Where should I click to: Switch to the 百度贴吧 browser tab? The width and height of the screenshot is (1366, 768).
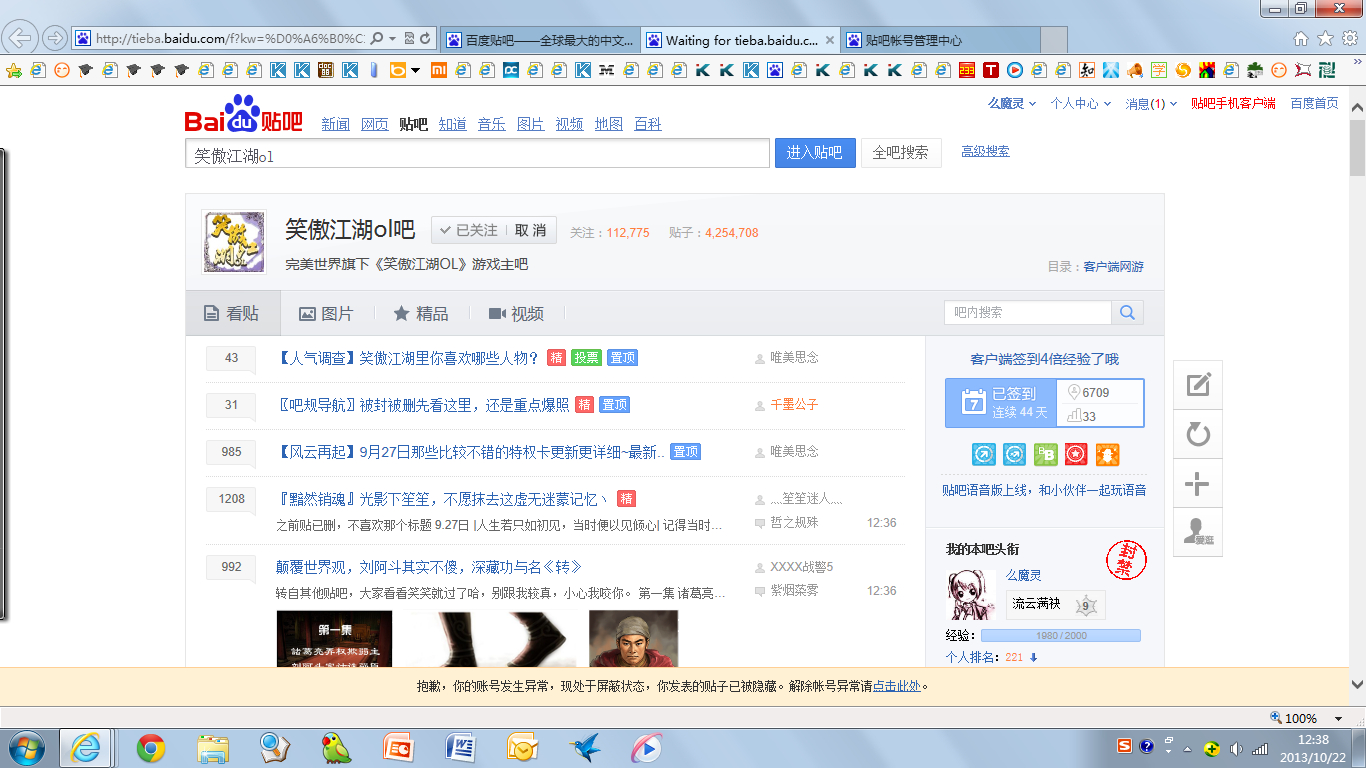[540, 41]
